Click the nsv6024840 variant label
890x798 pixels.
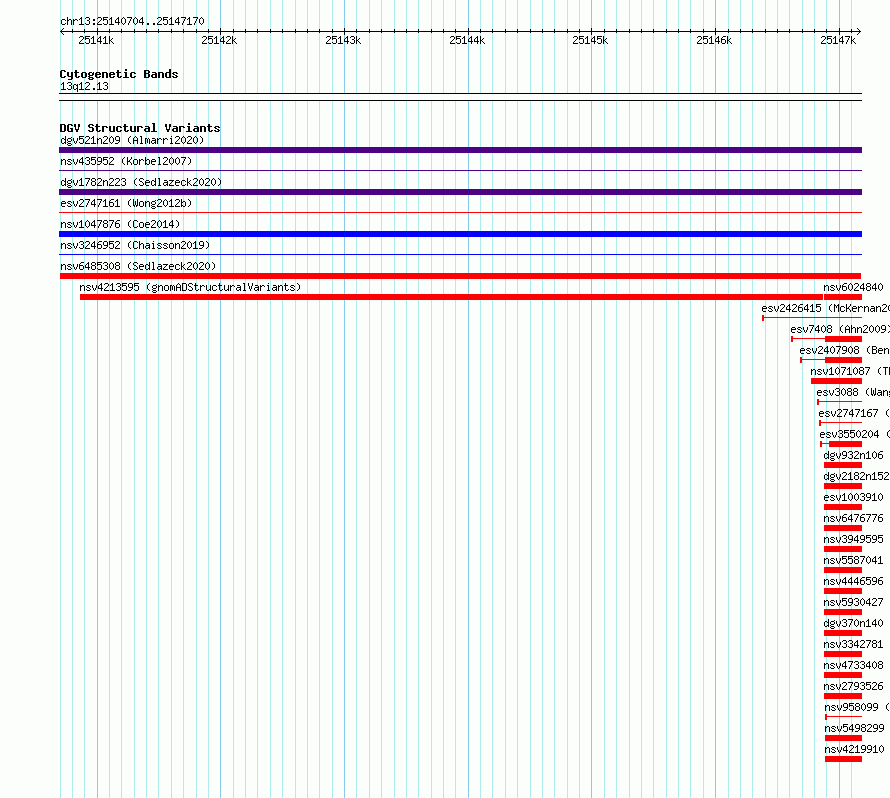click(x=853, y=287)
